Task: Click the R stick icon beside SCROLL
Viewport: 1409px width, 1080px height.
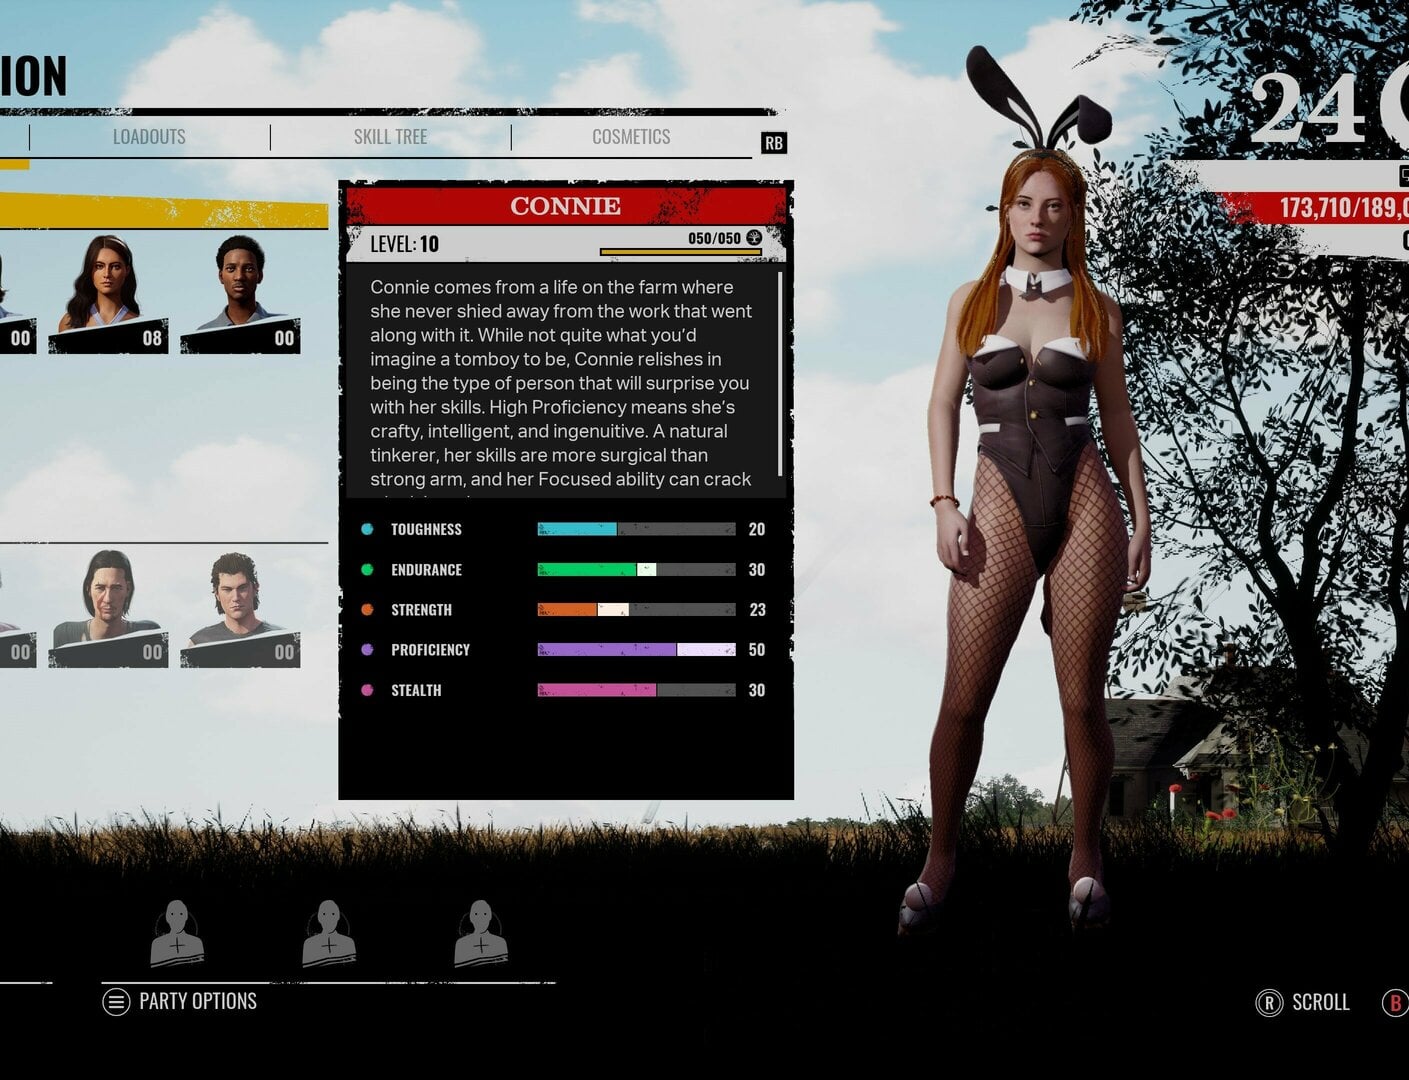Action: pyautogui.click(x=1269, y=1003)
